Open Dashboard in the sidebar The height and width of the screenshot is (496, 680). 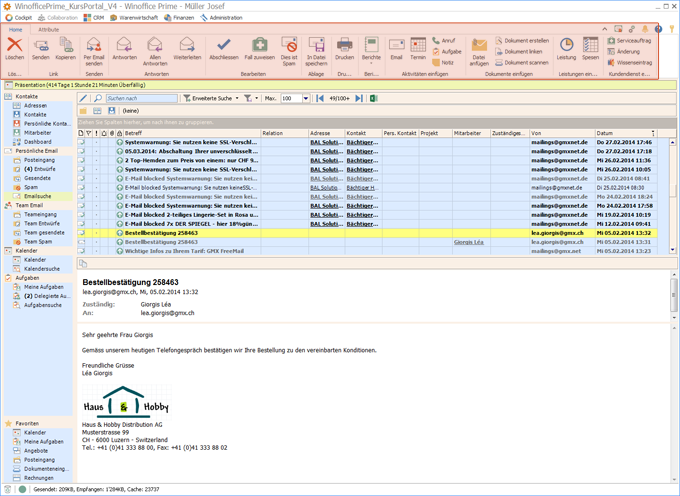tap(37, 142)
